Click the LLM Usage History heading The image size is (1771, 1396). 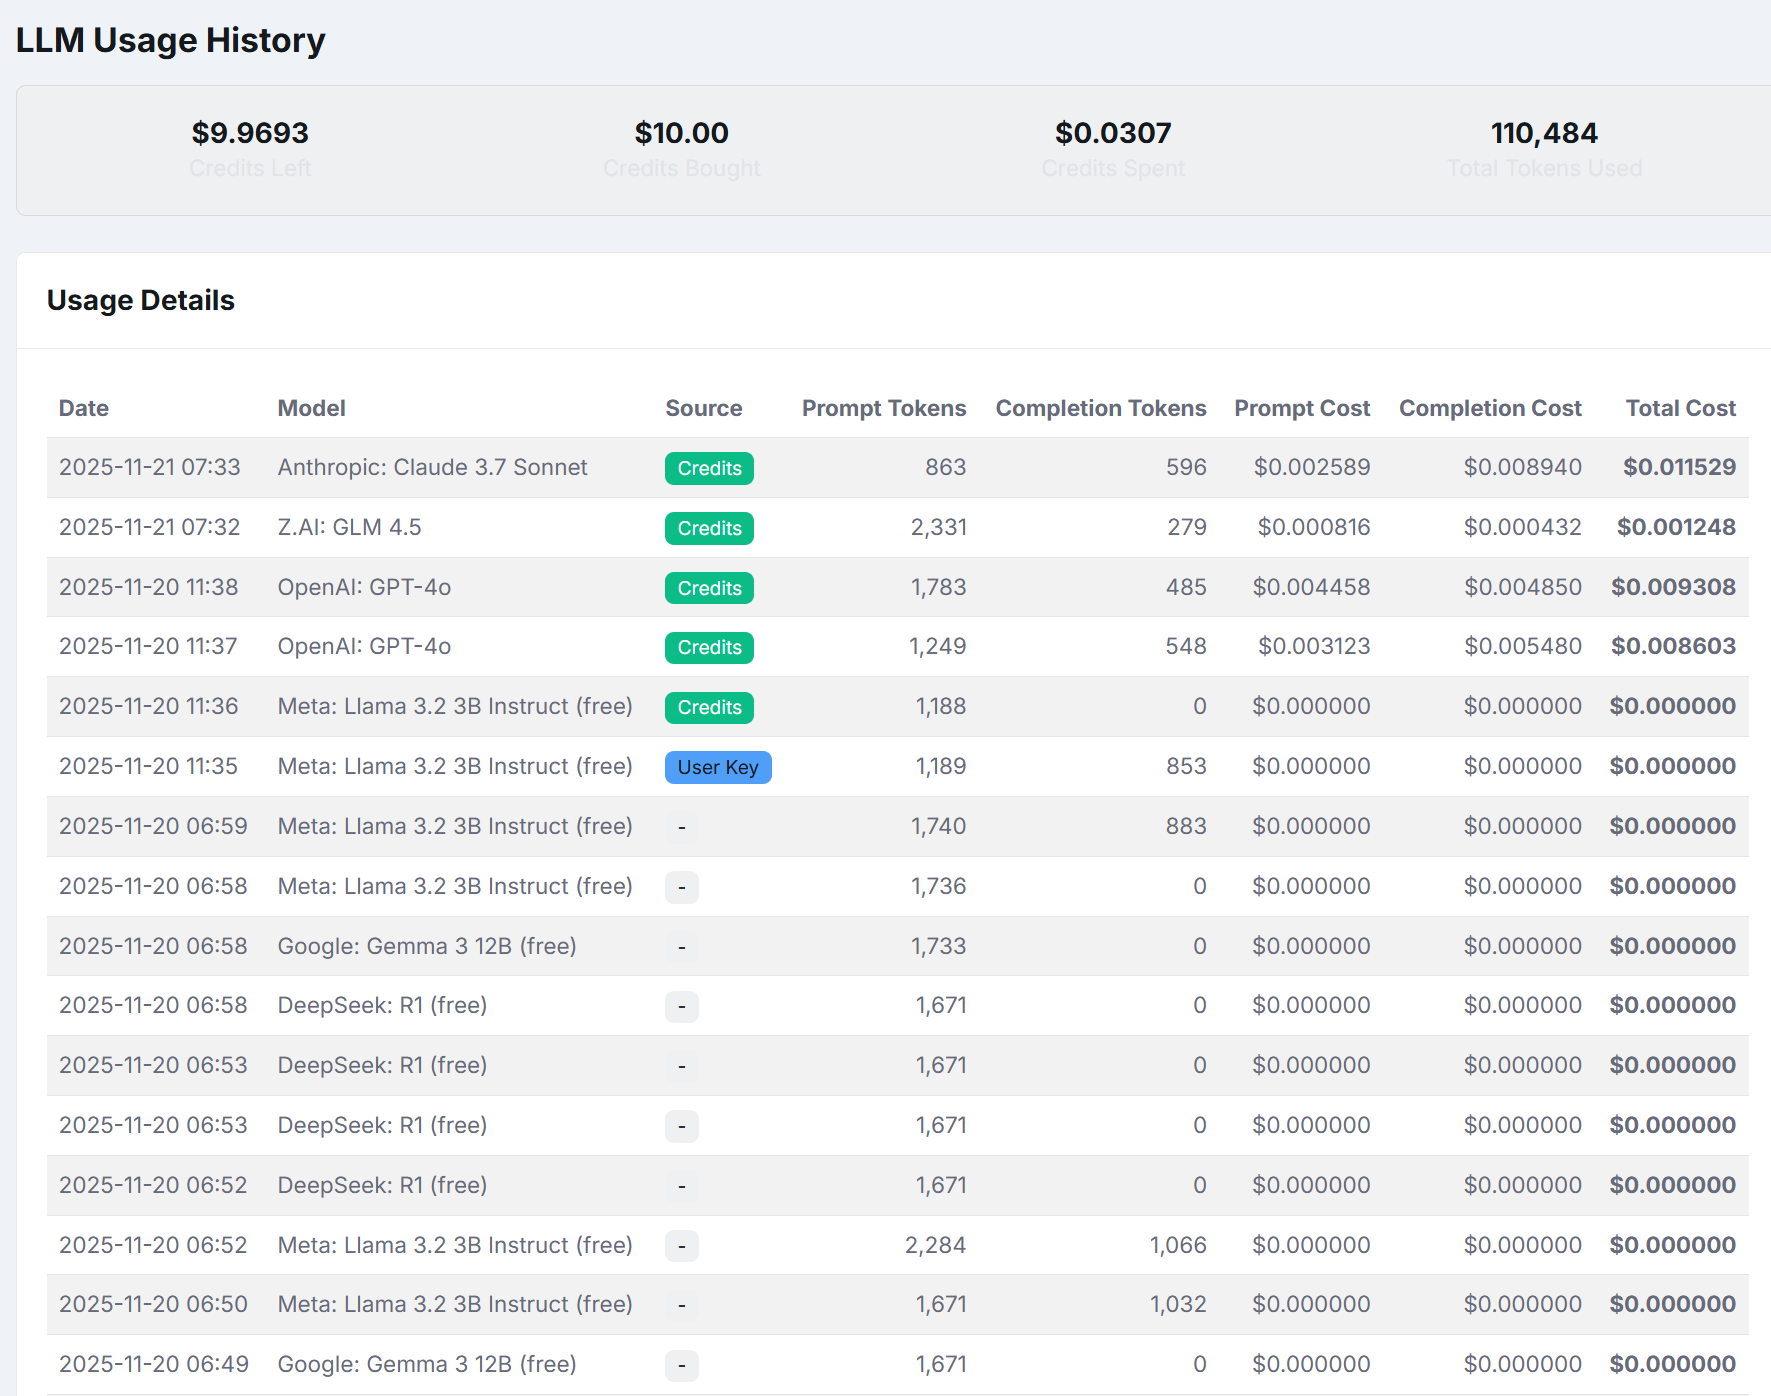171,40
